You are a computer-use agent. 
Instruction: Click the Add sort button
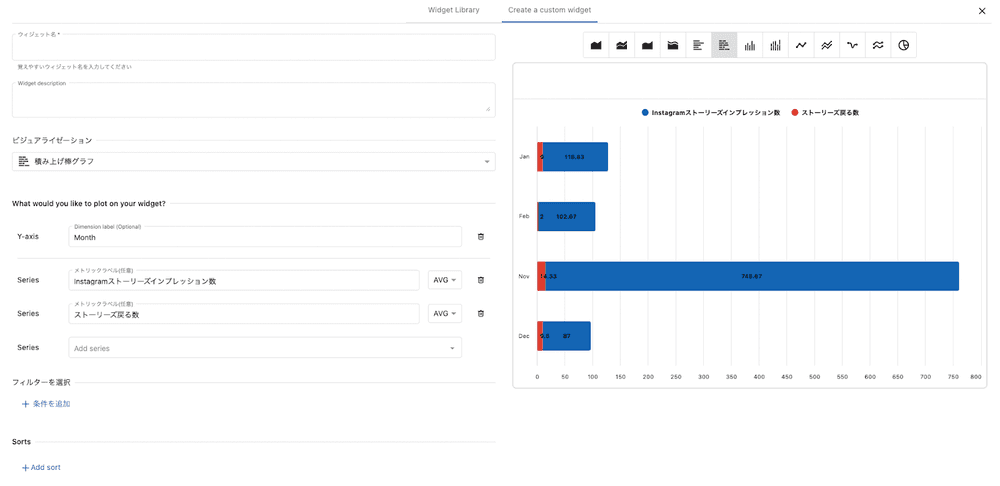[x=41, y=467]
